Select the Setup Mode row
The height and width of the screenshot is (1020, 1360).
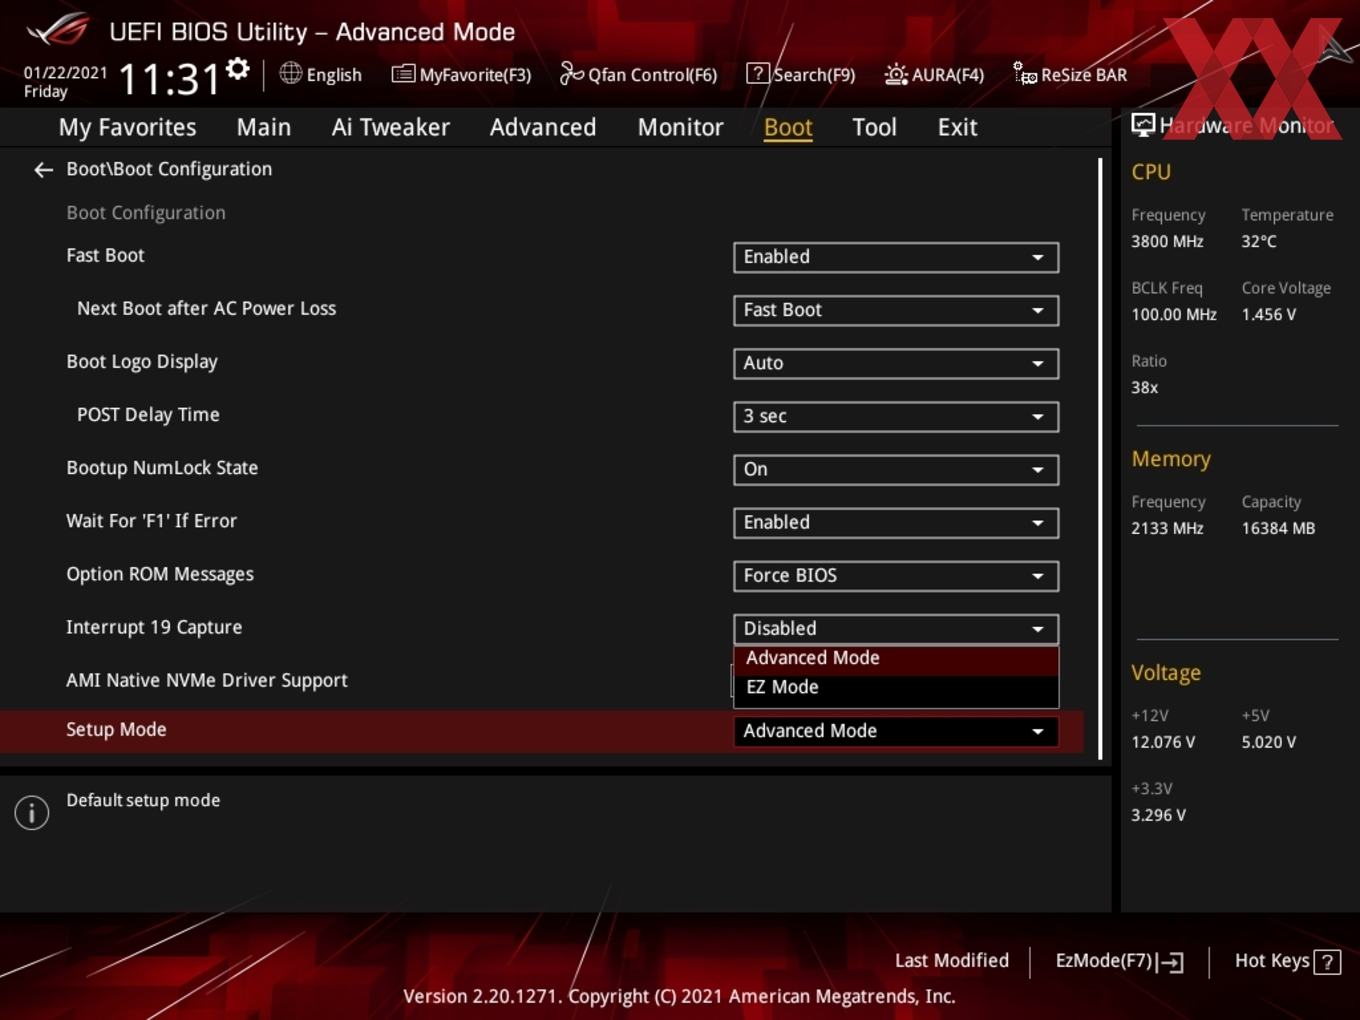coord(541,731)
